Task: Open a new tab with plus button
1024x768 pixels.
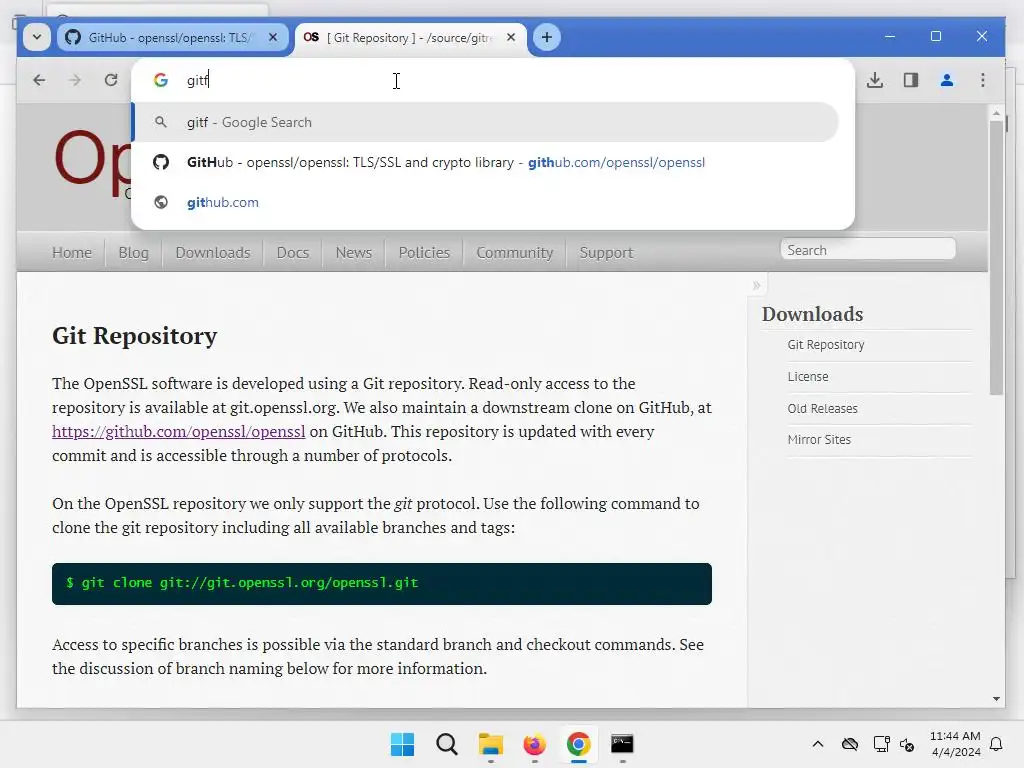Action: (547, 37)
